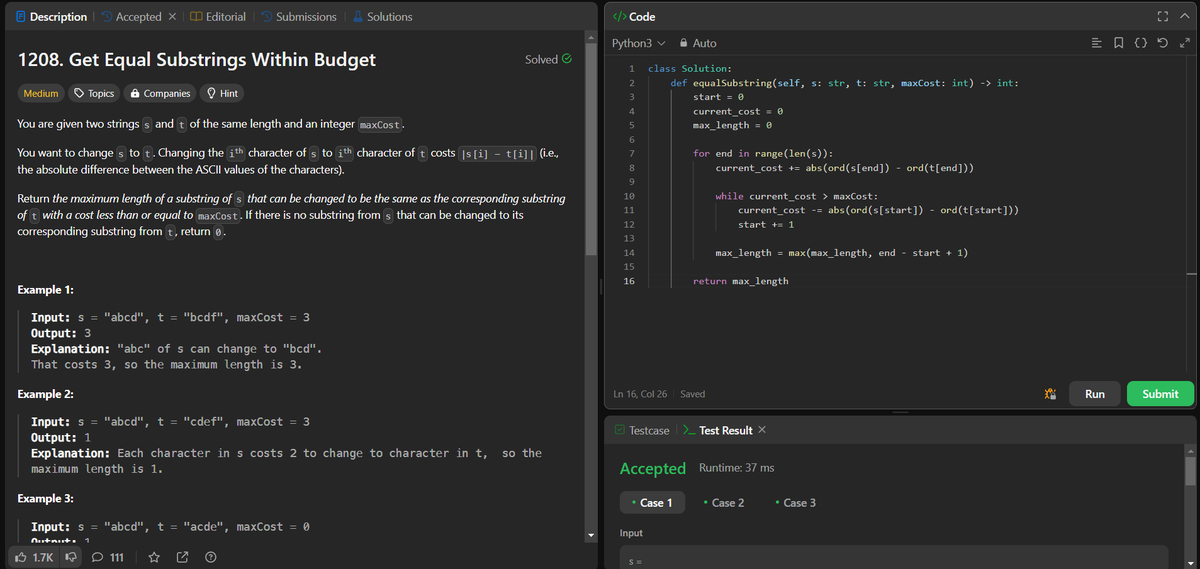Open the 111 comments discussion
The width and height of the screenshot is (1200, 569).
pos(109,557)
